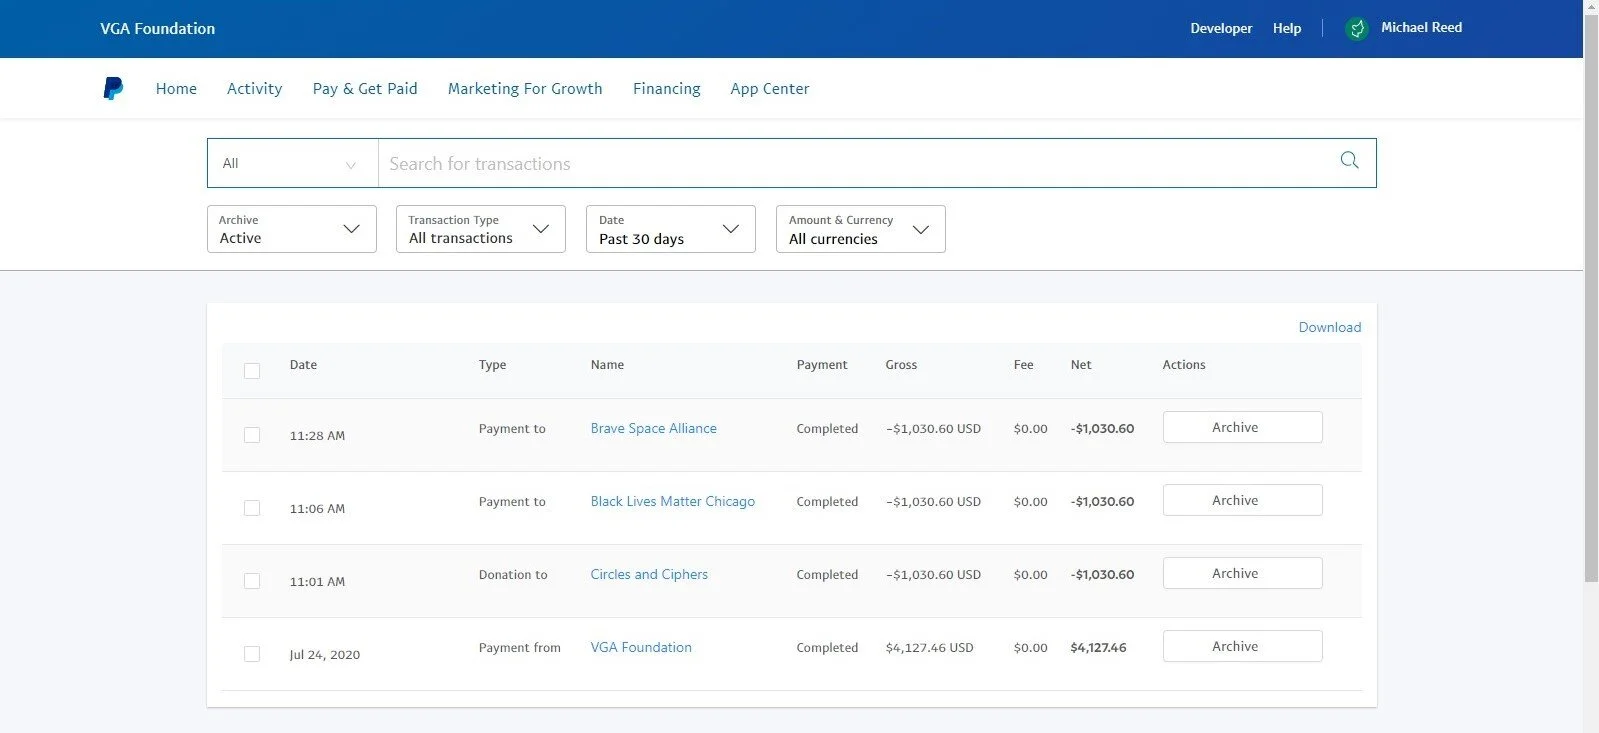Click the VGA Foundation header title
The width and height of the screenshot is (1599, 733).
pyautogui.click(x=157, y=28)
